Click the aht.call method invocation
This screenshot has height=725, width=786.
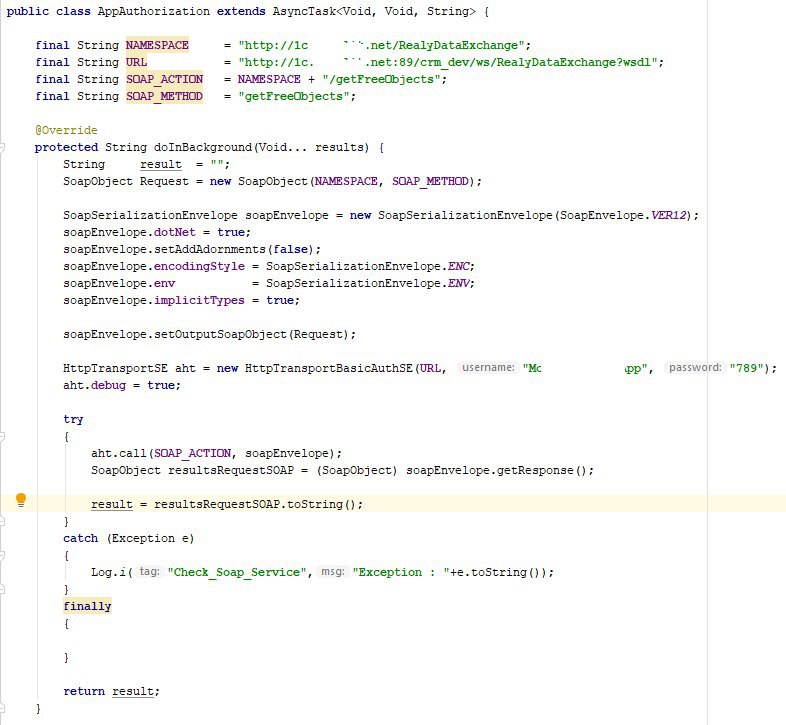point(119,454)
